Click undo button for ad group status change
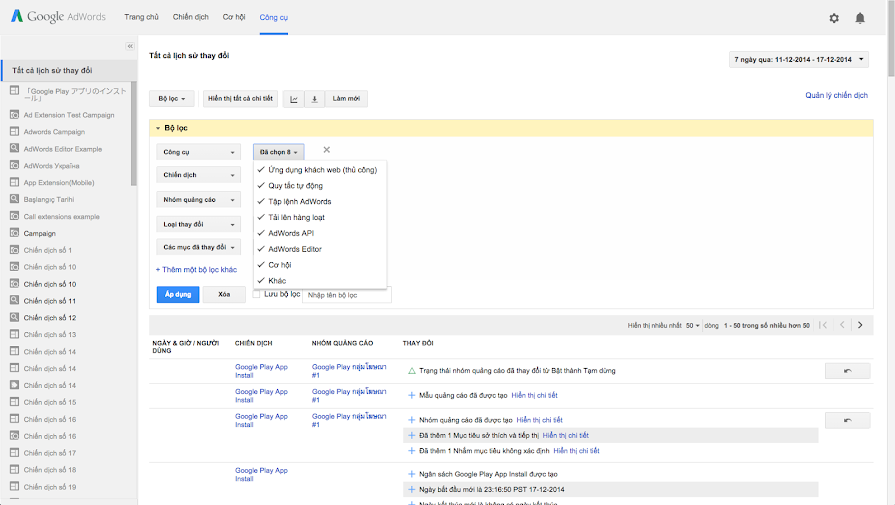The image size is (895, 505). [x=847, y=370]
